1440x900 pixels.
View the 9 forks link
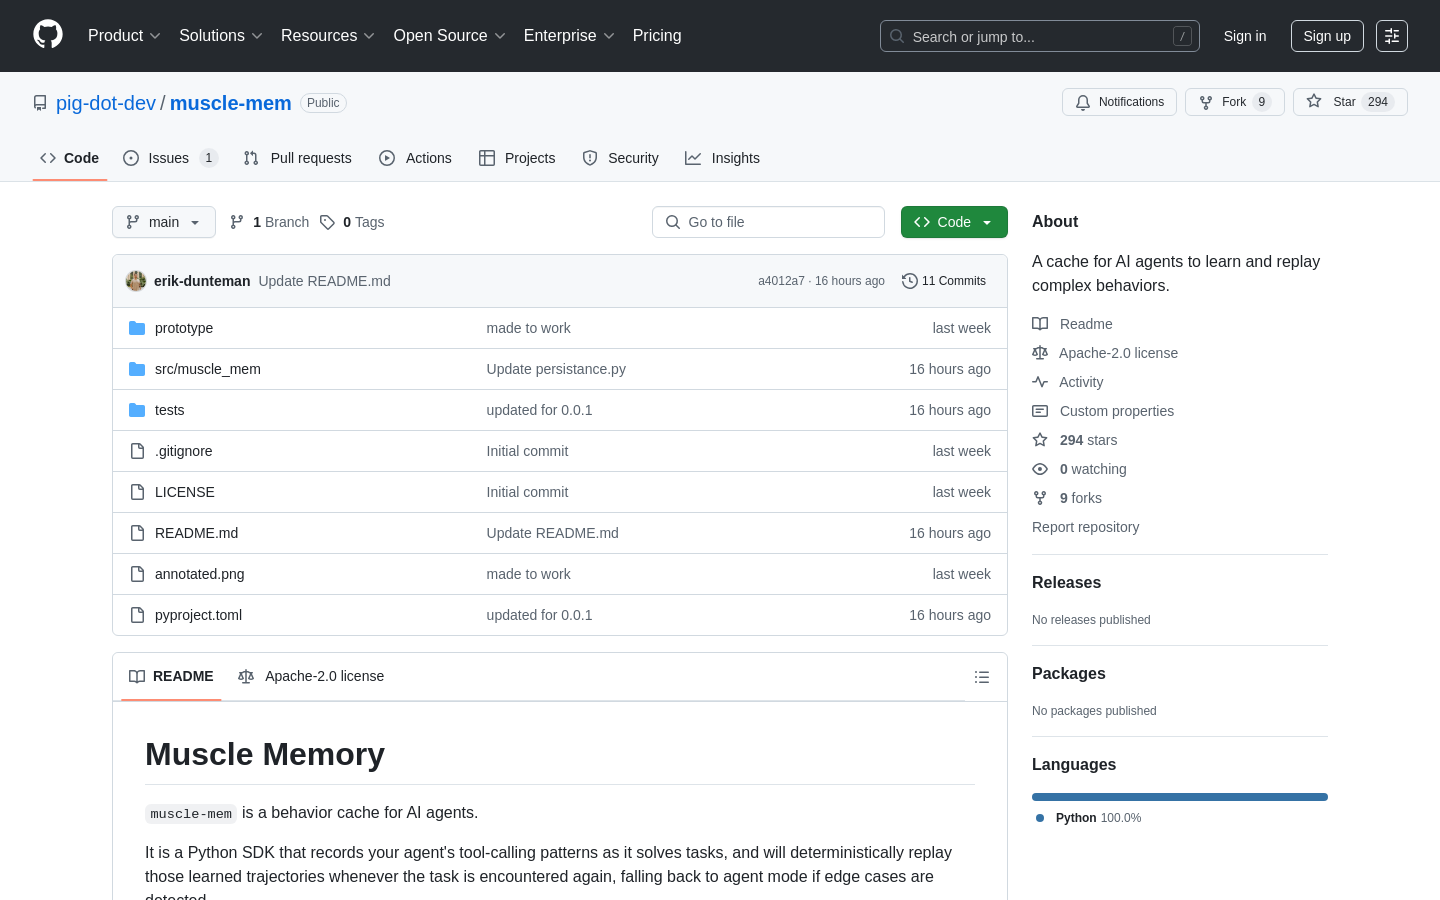(1067, 498)
